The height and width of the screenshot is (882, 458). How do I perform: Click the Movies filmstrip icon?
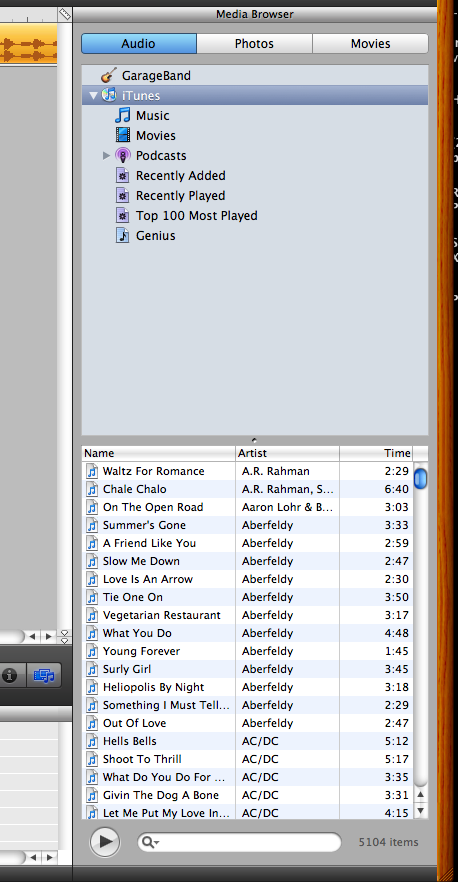(x=123, y=136)
